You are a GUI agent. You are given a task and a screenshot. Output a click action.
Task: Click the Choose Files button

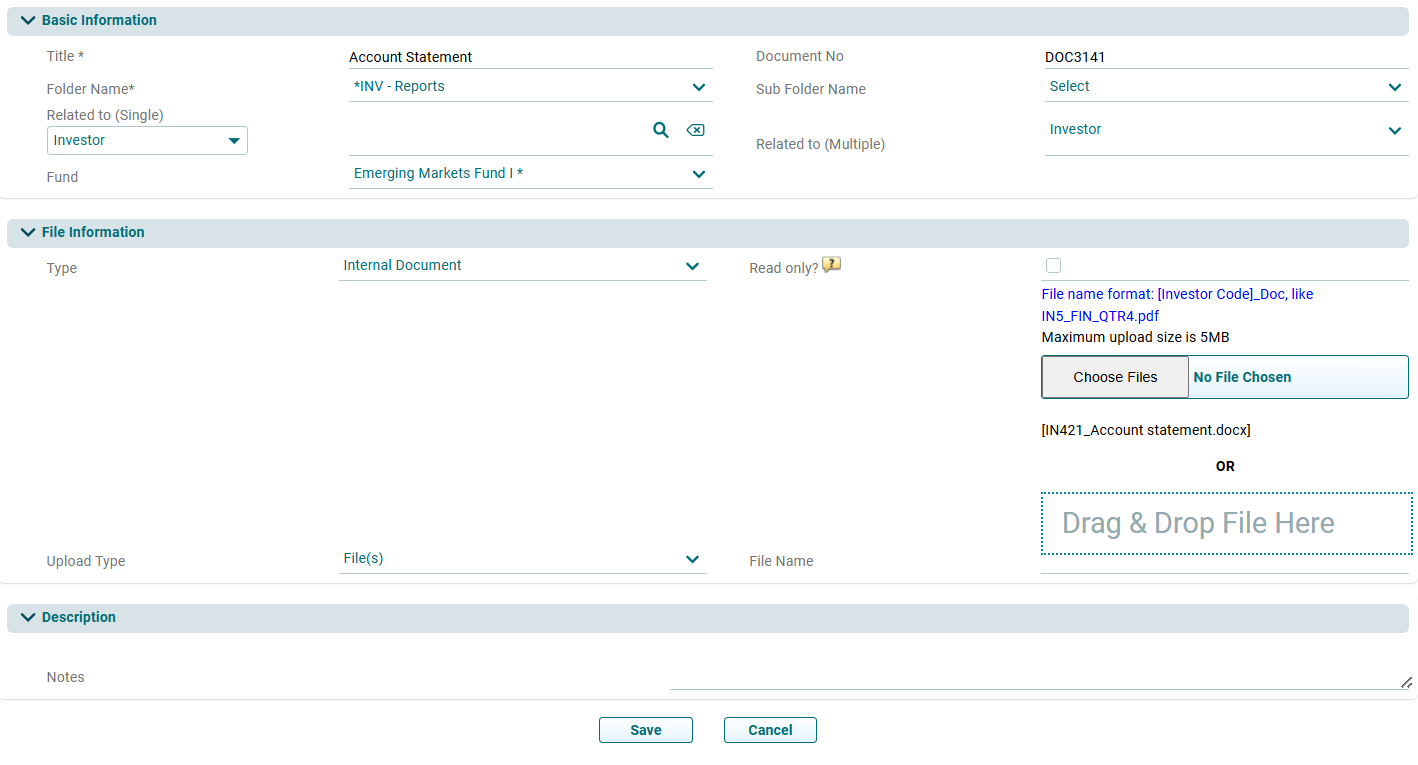click(1115, 377)
